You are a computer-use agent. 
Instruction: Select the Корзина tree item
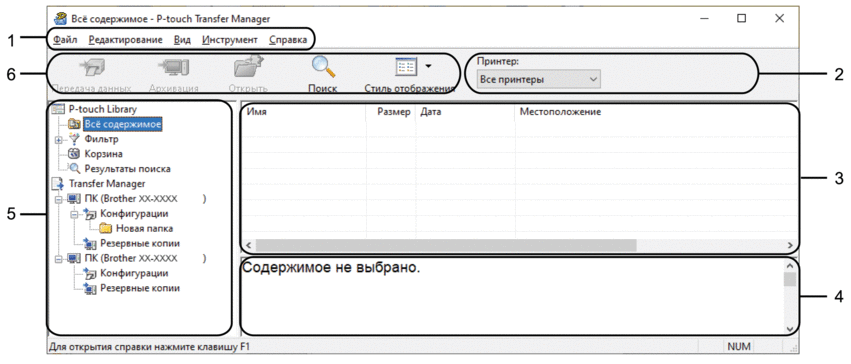[103, 154]
